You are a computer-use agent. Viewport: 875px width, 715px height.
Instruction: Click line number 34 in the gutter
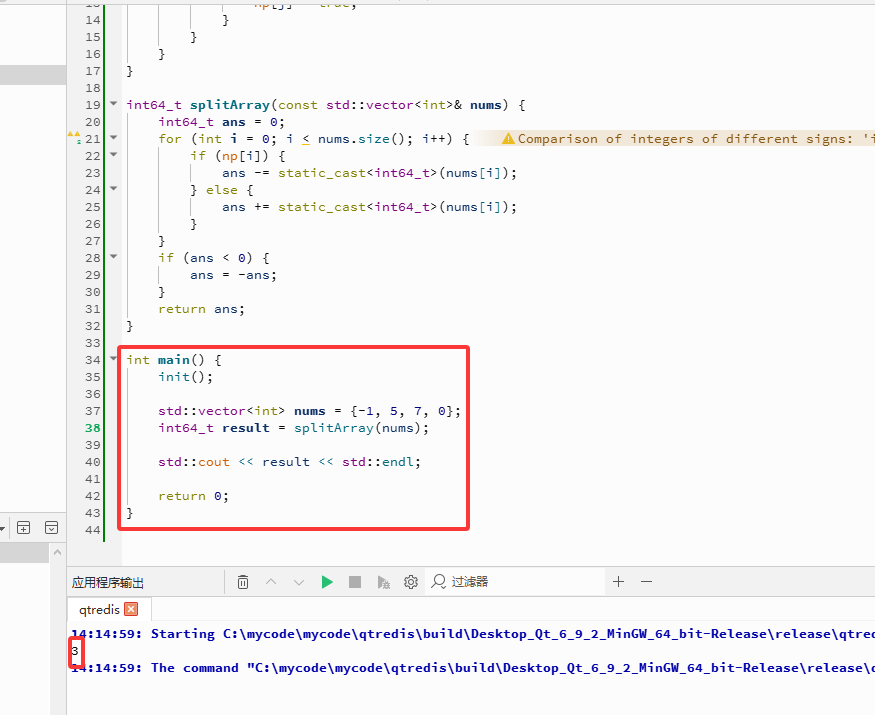[x=93, y=360]
